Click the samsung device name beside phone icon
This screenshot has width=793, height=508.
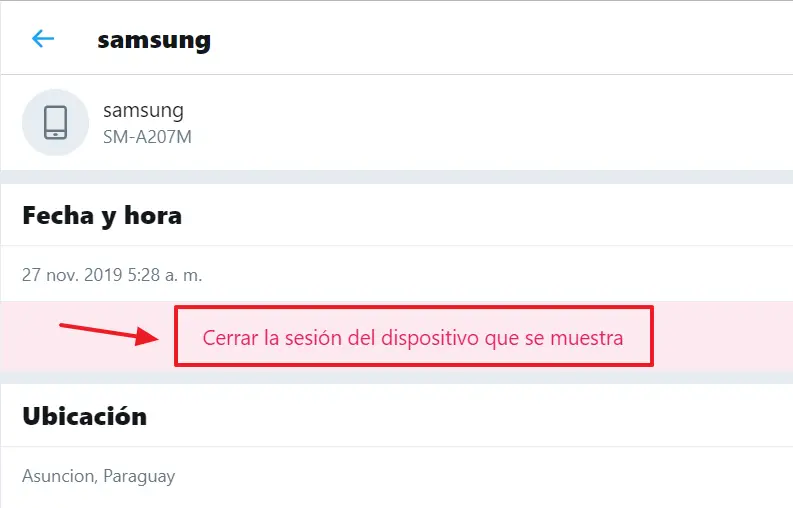(143, 111)
